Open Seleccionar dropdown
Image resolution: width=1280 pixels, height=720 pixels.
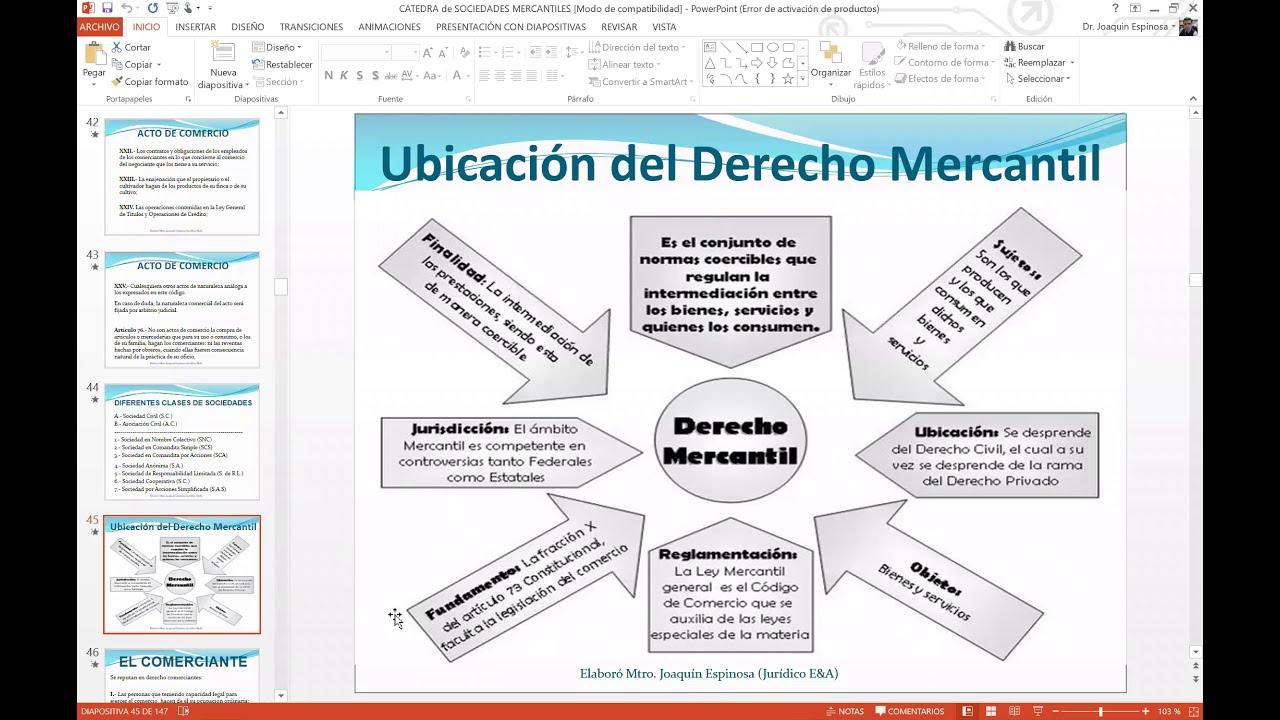pyautogui.click(x=1038, y=79)
